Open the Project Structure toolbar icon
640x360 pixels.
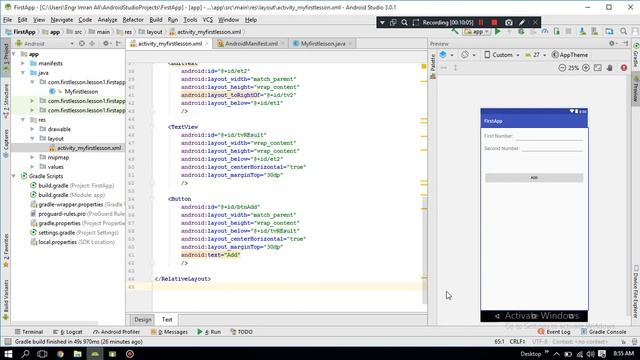(609, 32)
